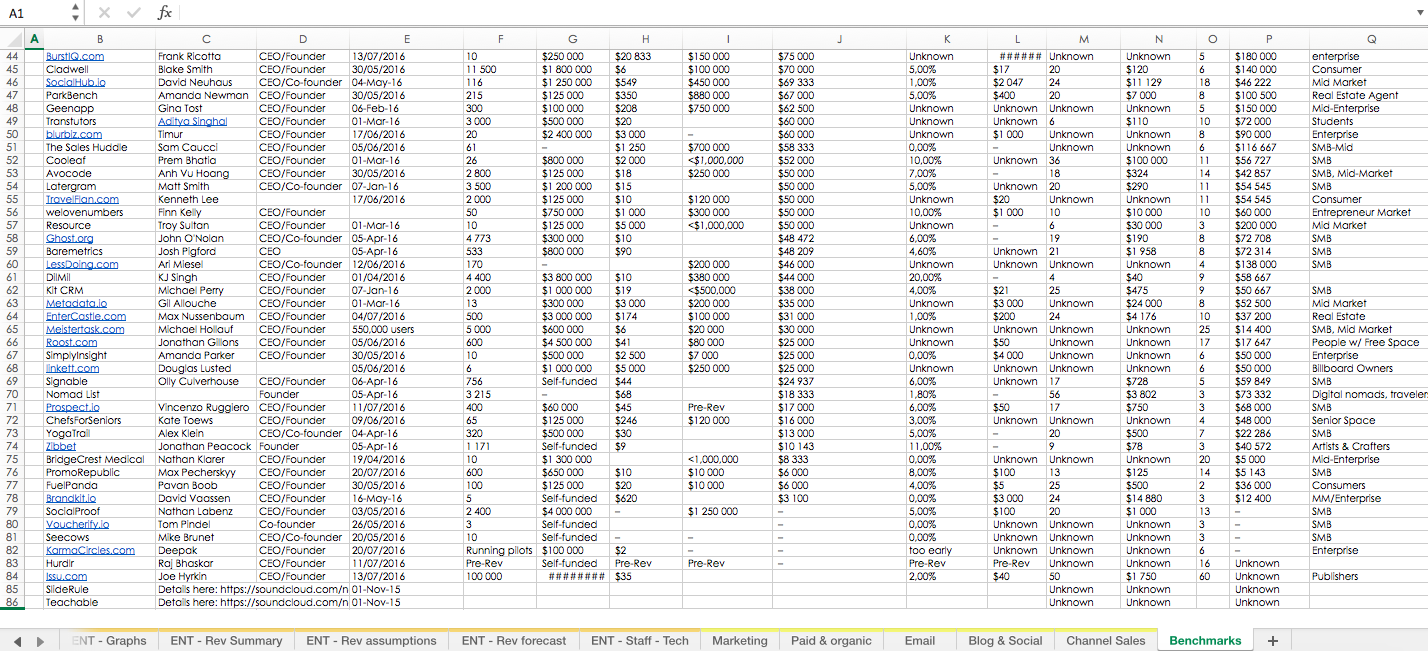The image size is (1428, 651).
Task: Click the TravelFlan.com link
Action: tap(82, 200)
